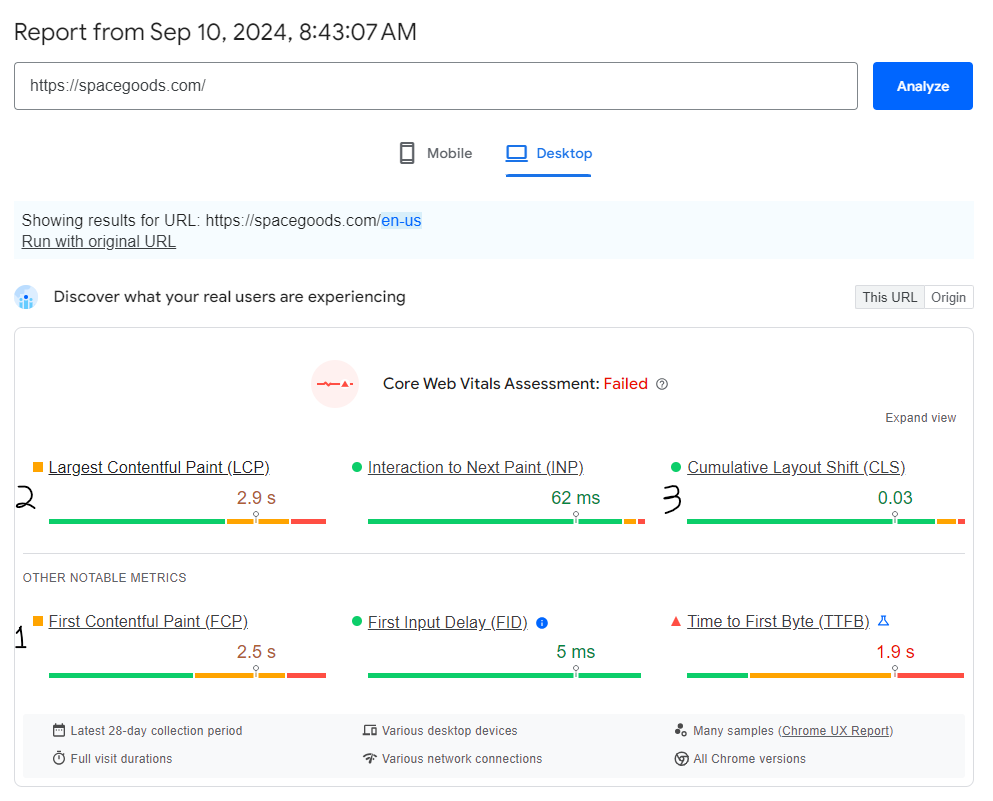Click the Core Web Vitals failed status icon
Viewport: 993px width, 801px height.
(x=335, y=384)
